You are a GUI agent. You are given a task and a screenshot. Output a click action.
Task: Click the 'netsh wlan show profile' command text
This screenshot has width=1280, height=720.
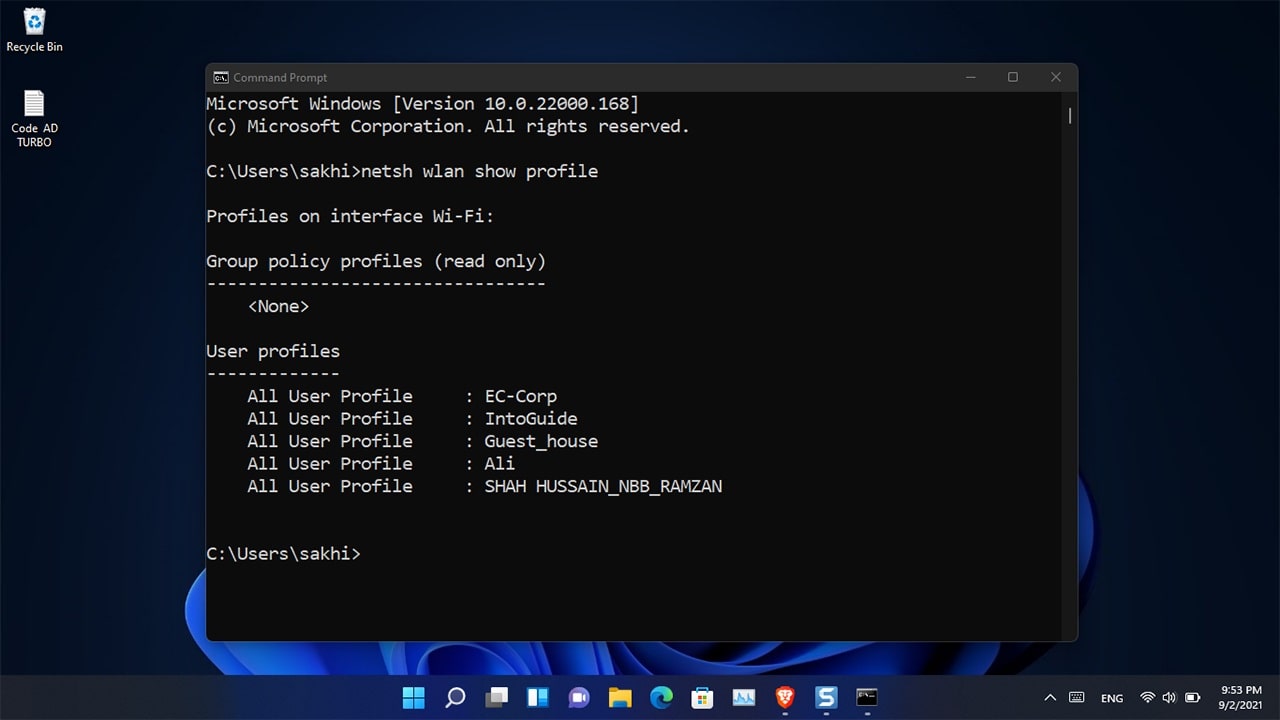click(x=479, y=171)
